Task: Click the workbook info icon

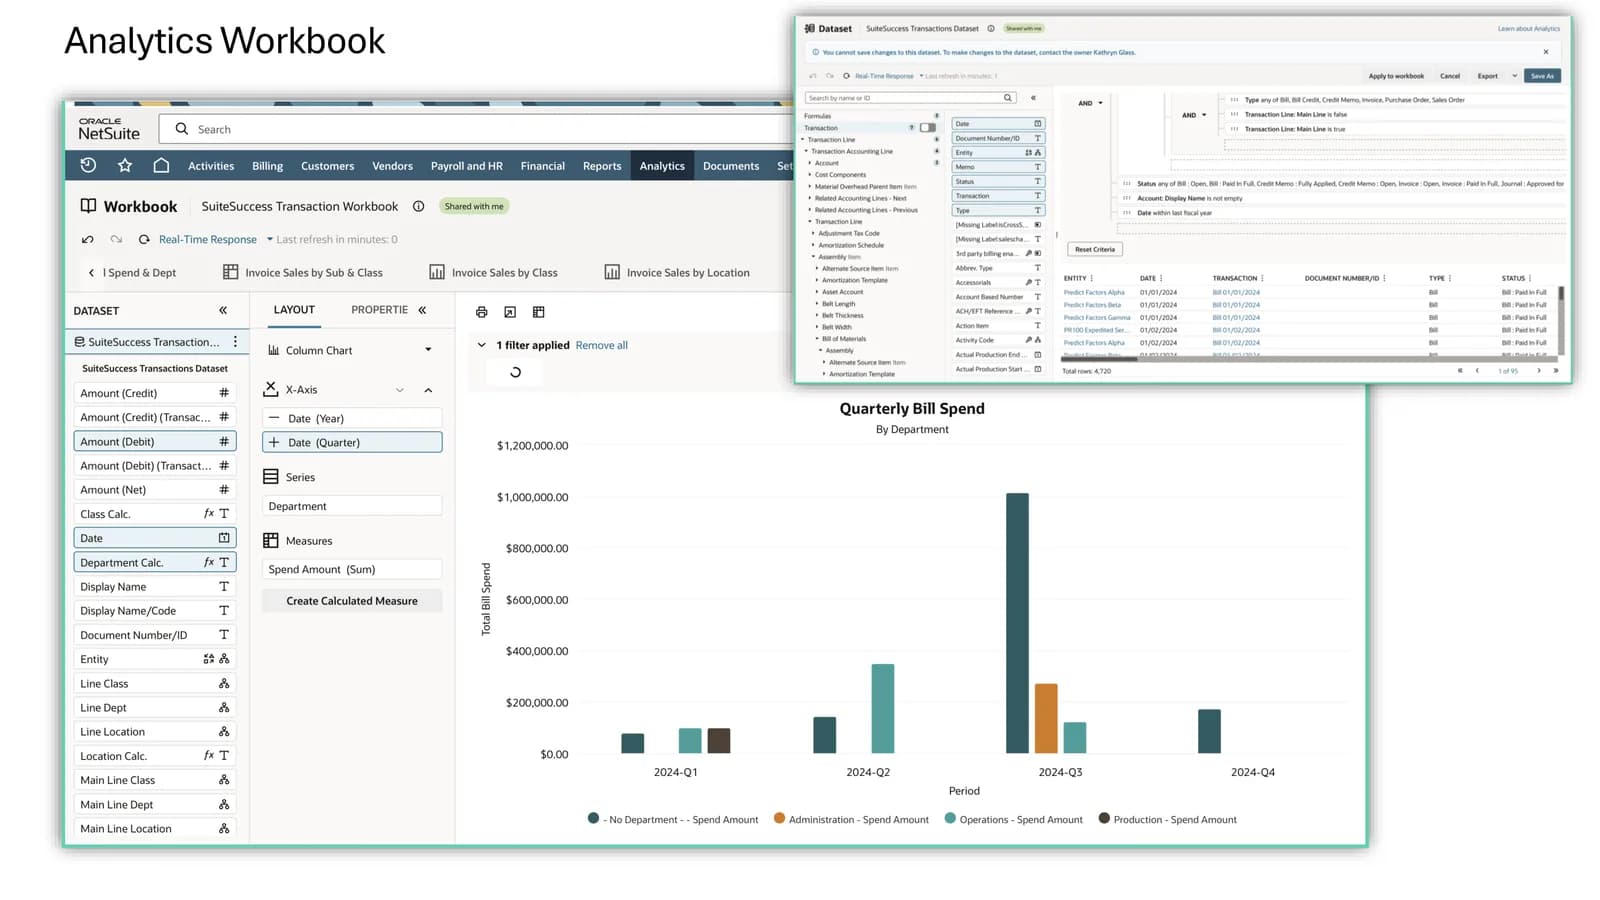Action: coord(418,206)
